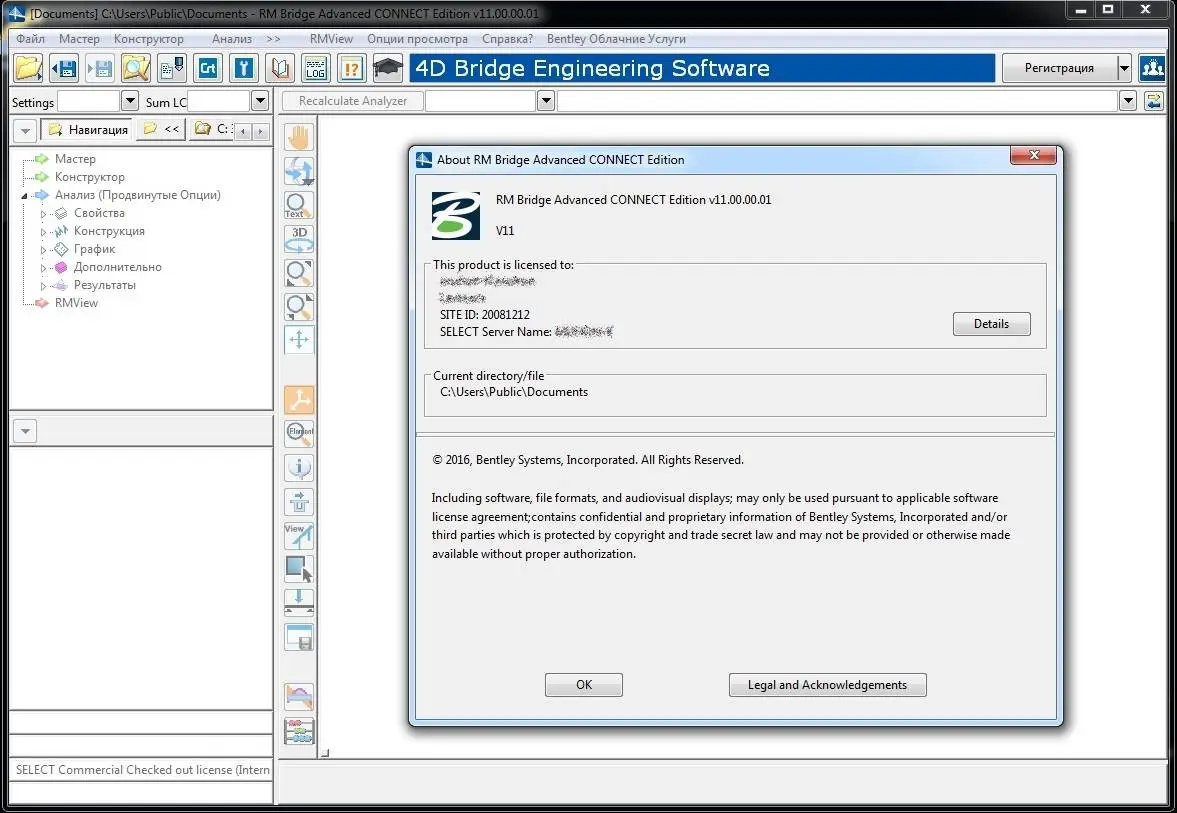
Task: Click the info 'i' bubble tool
Action: 299,467
